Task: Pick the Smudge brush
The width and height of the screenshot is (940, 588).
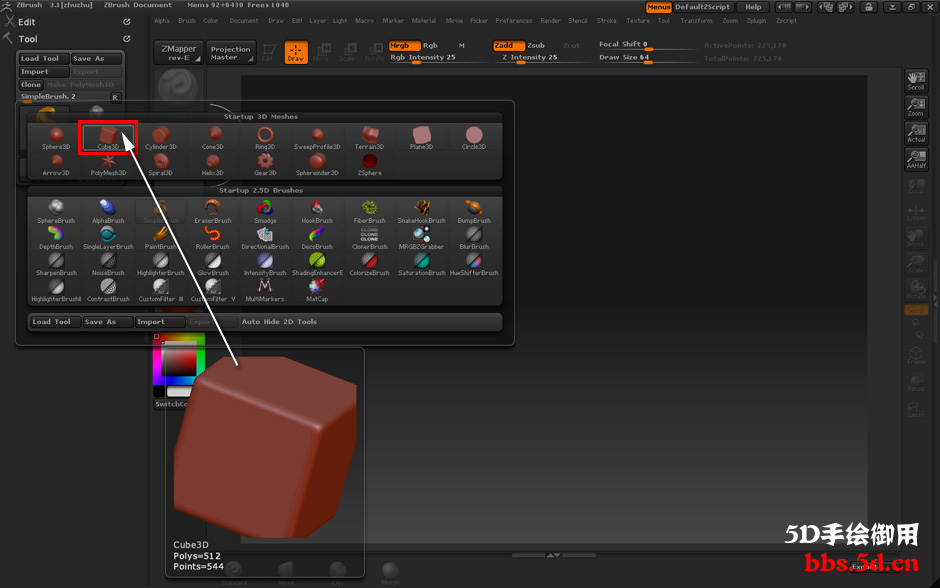Action: [x=265, y=212]
